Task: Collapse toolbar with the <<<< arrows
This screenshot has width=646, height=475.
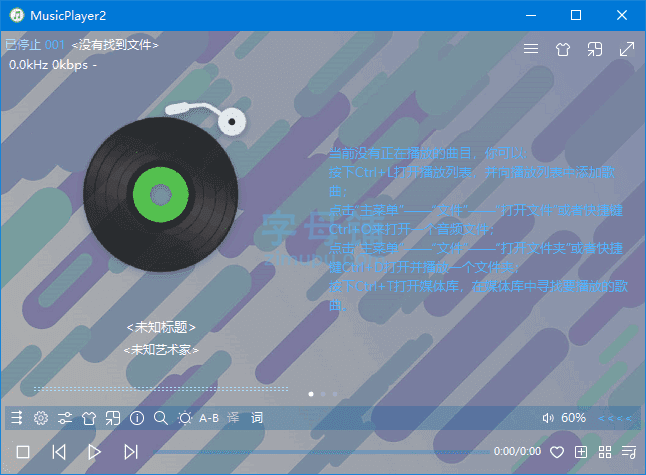Action: (x=615, y=418)
